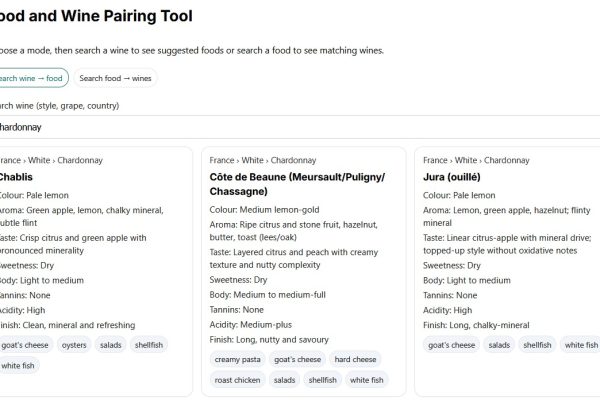Click 'Finish: Long, chalky-mineral' text

[476, 325]
